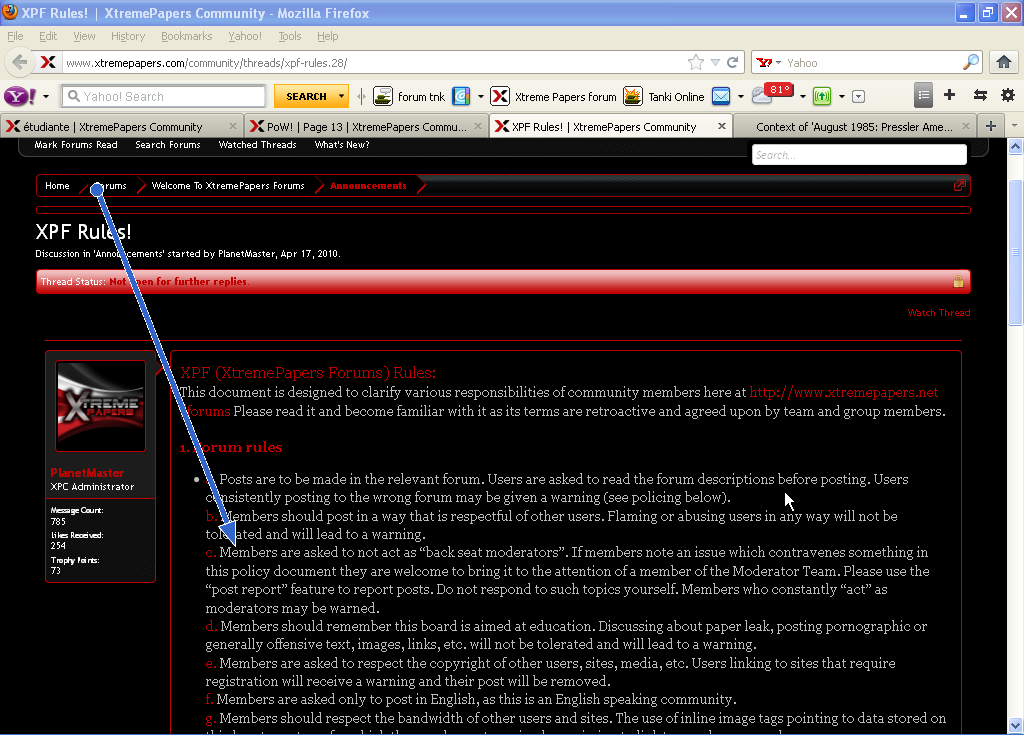This screenshot has height=735, width=1024.
Task: Click the search magnifier in Yahoo search box
Action: [971, 63]
